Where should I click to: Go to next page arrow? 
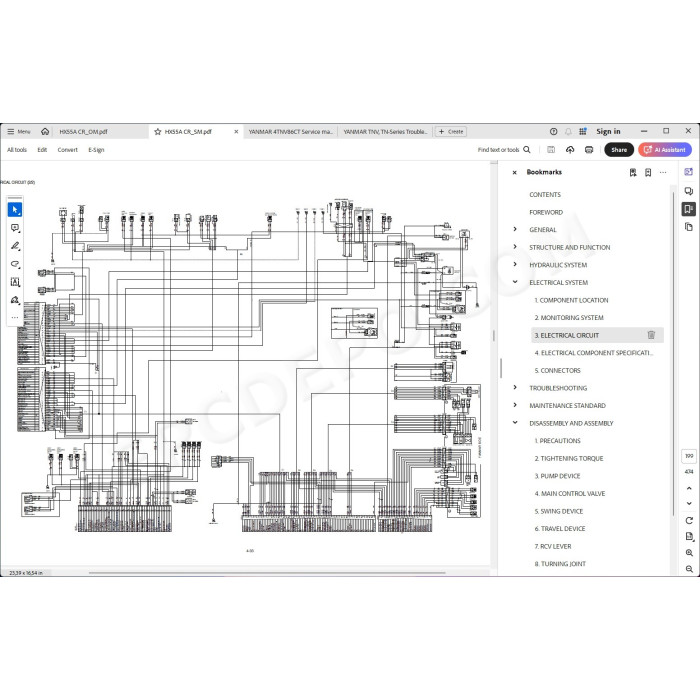point(689,503)
